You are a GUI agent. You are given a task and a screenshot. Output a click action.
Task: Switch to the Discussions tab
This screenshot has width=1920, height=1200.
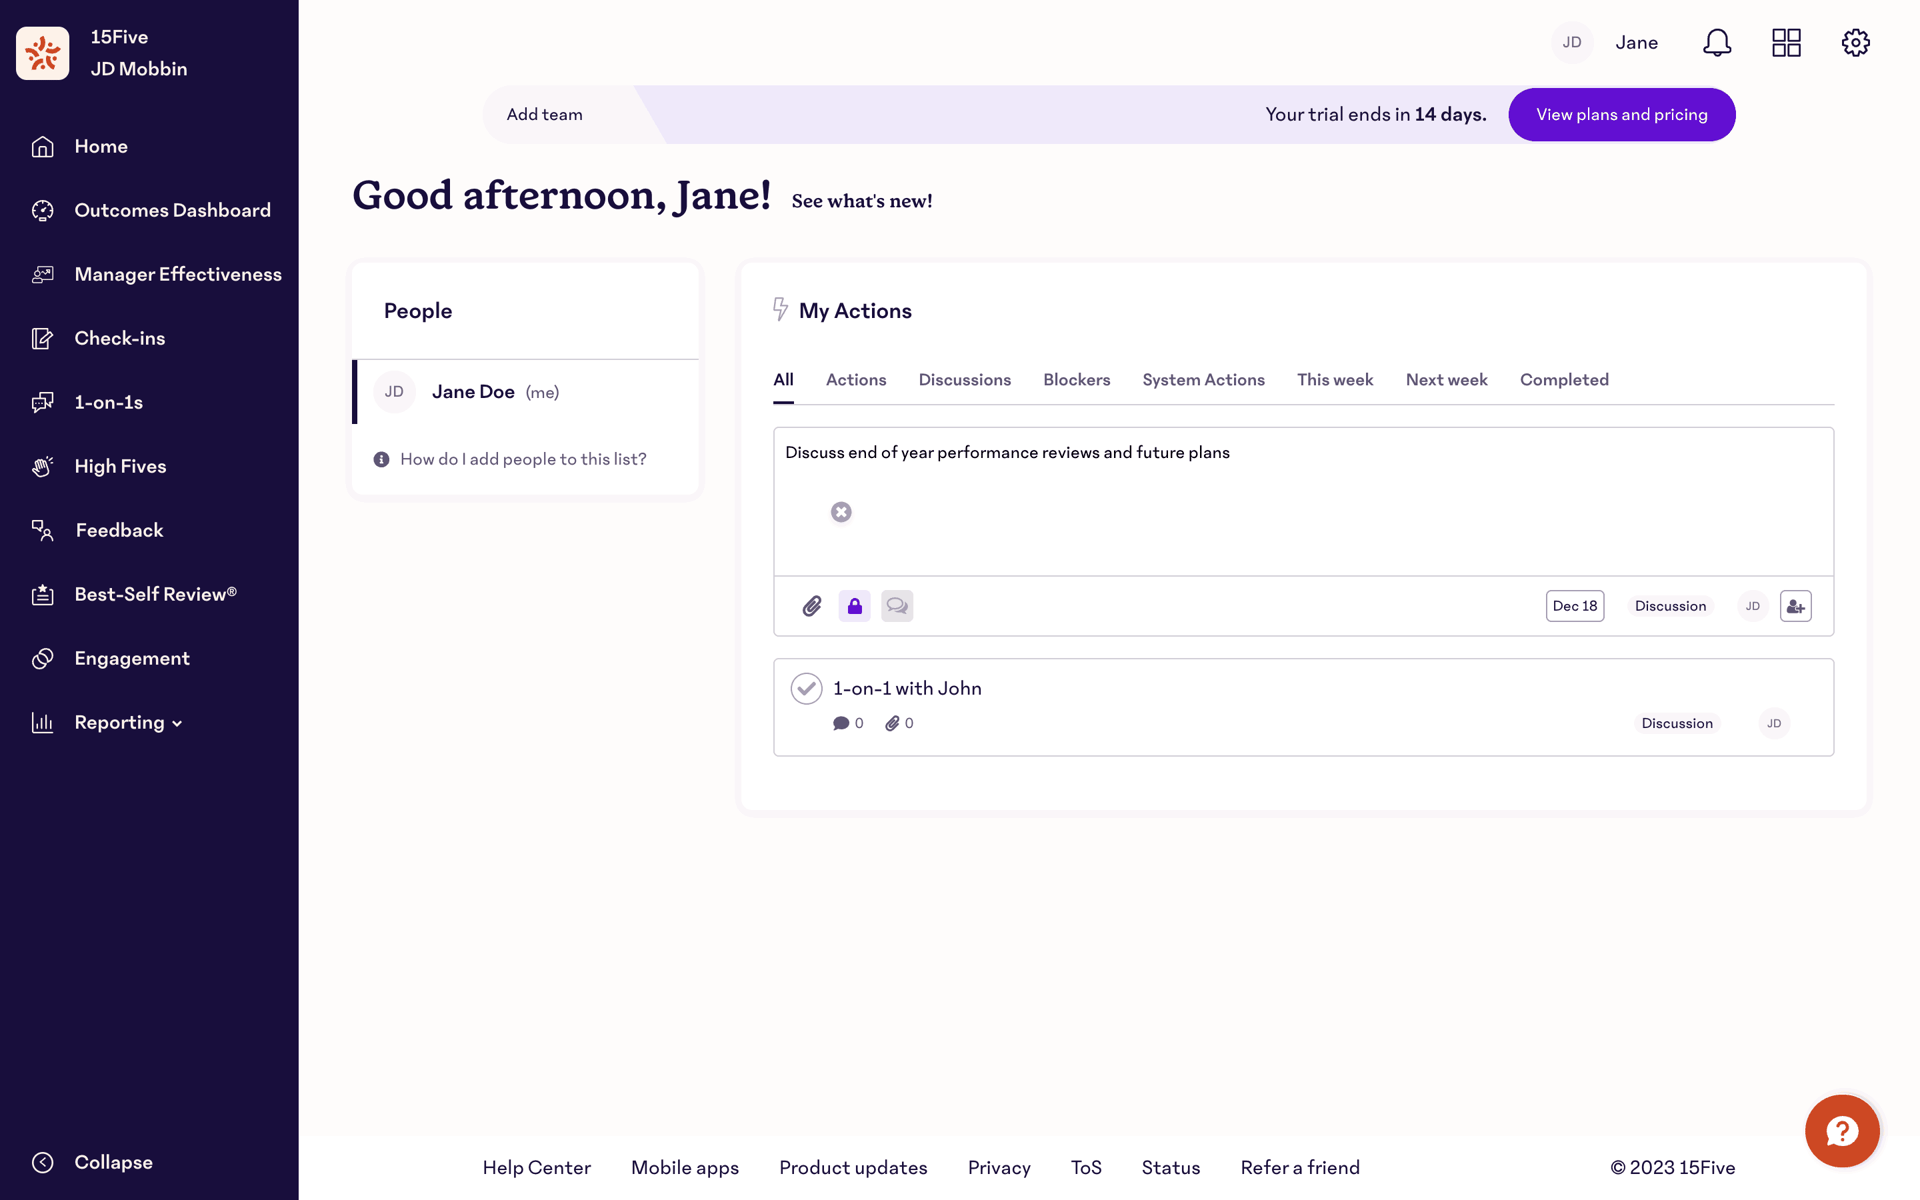click(965, 380)
